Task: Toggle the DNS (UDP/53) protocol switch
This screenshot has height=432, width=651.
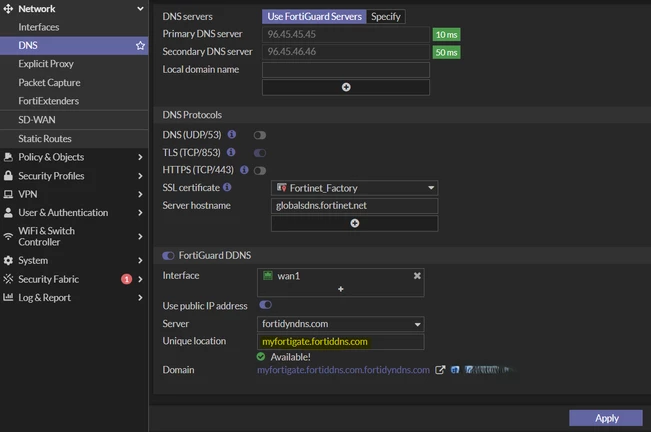Action: [x=260, y=135]
